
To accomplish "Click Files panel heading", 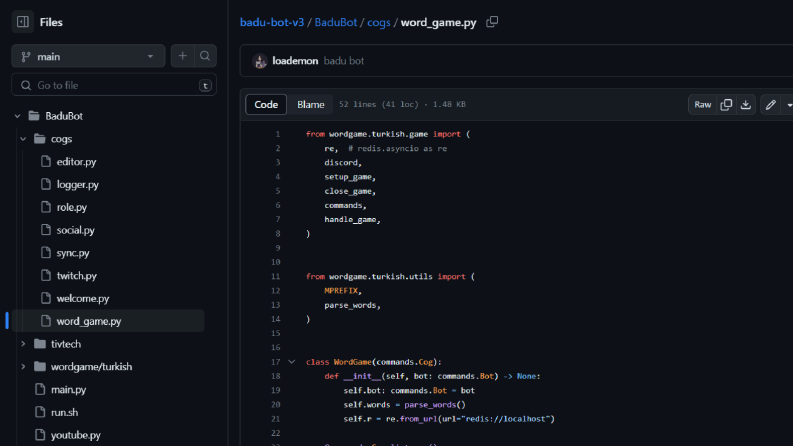I will tap(51, 22).
